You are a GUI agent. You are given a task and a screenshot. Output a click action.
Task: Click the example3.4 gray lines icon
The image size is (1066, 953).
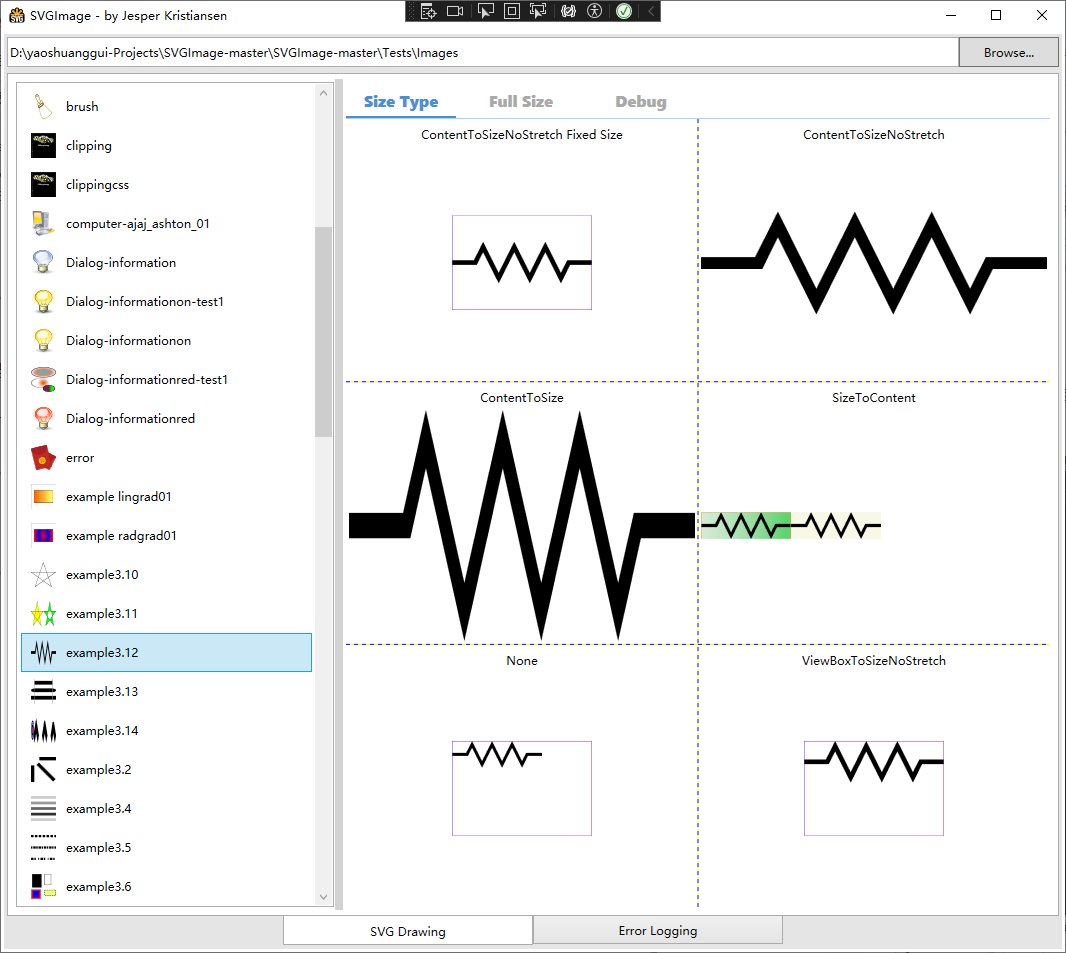pyautogui.click(x=43, y=809)
